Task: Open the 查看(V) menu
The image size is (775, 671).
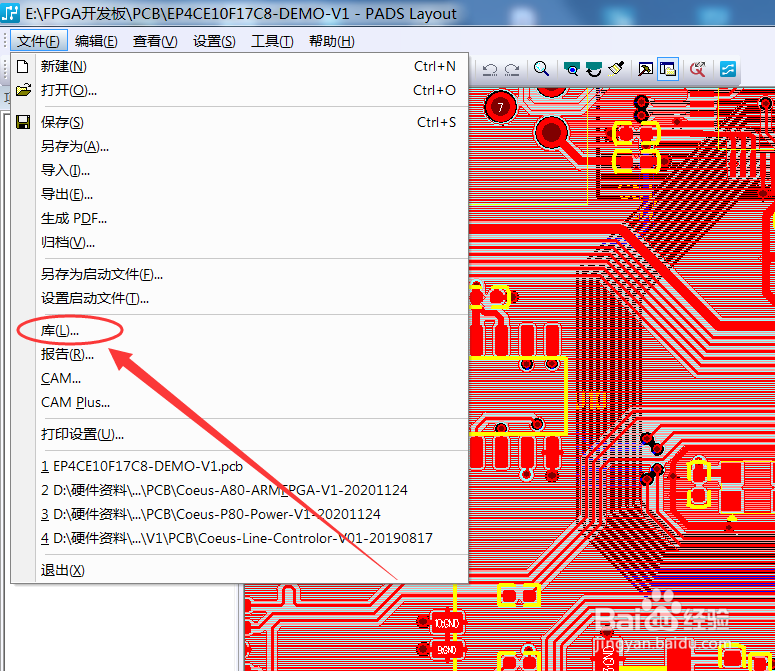Action: click(155, 41)
